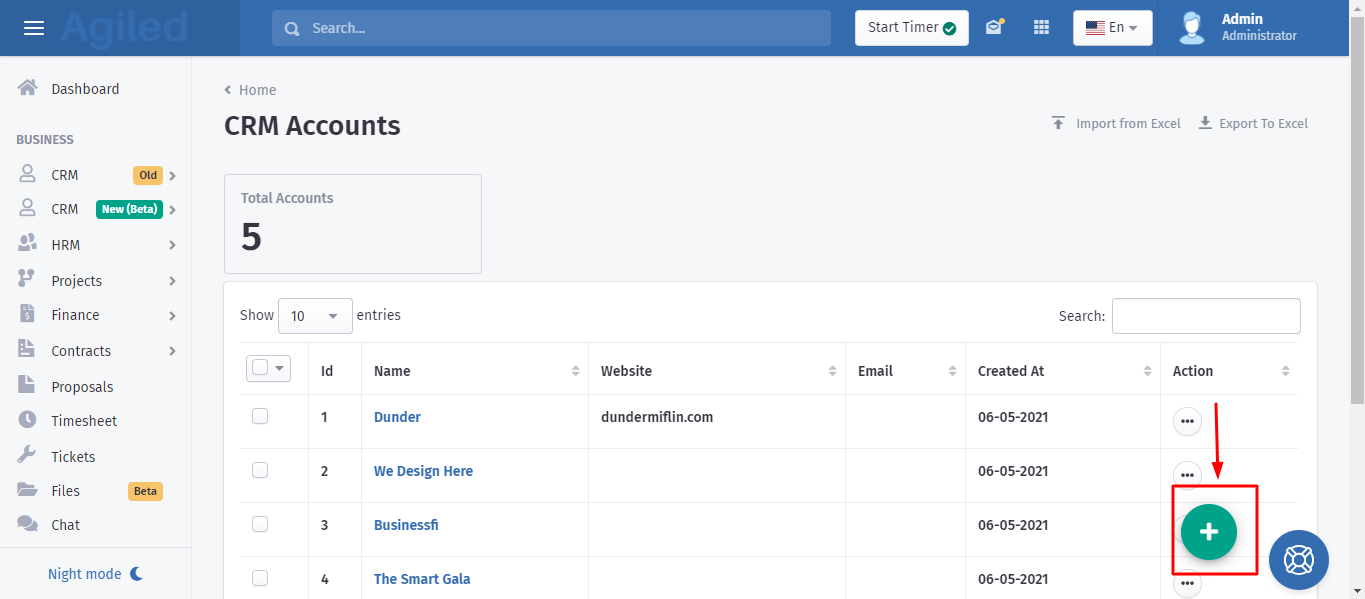Check the checkbox for Dunder row

260,416
